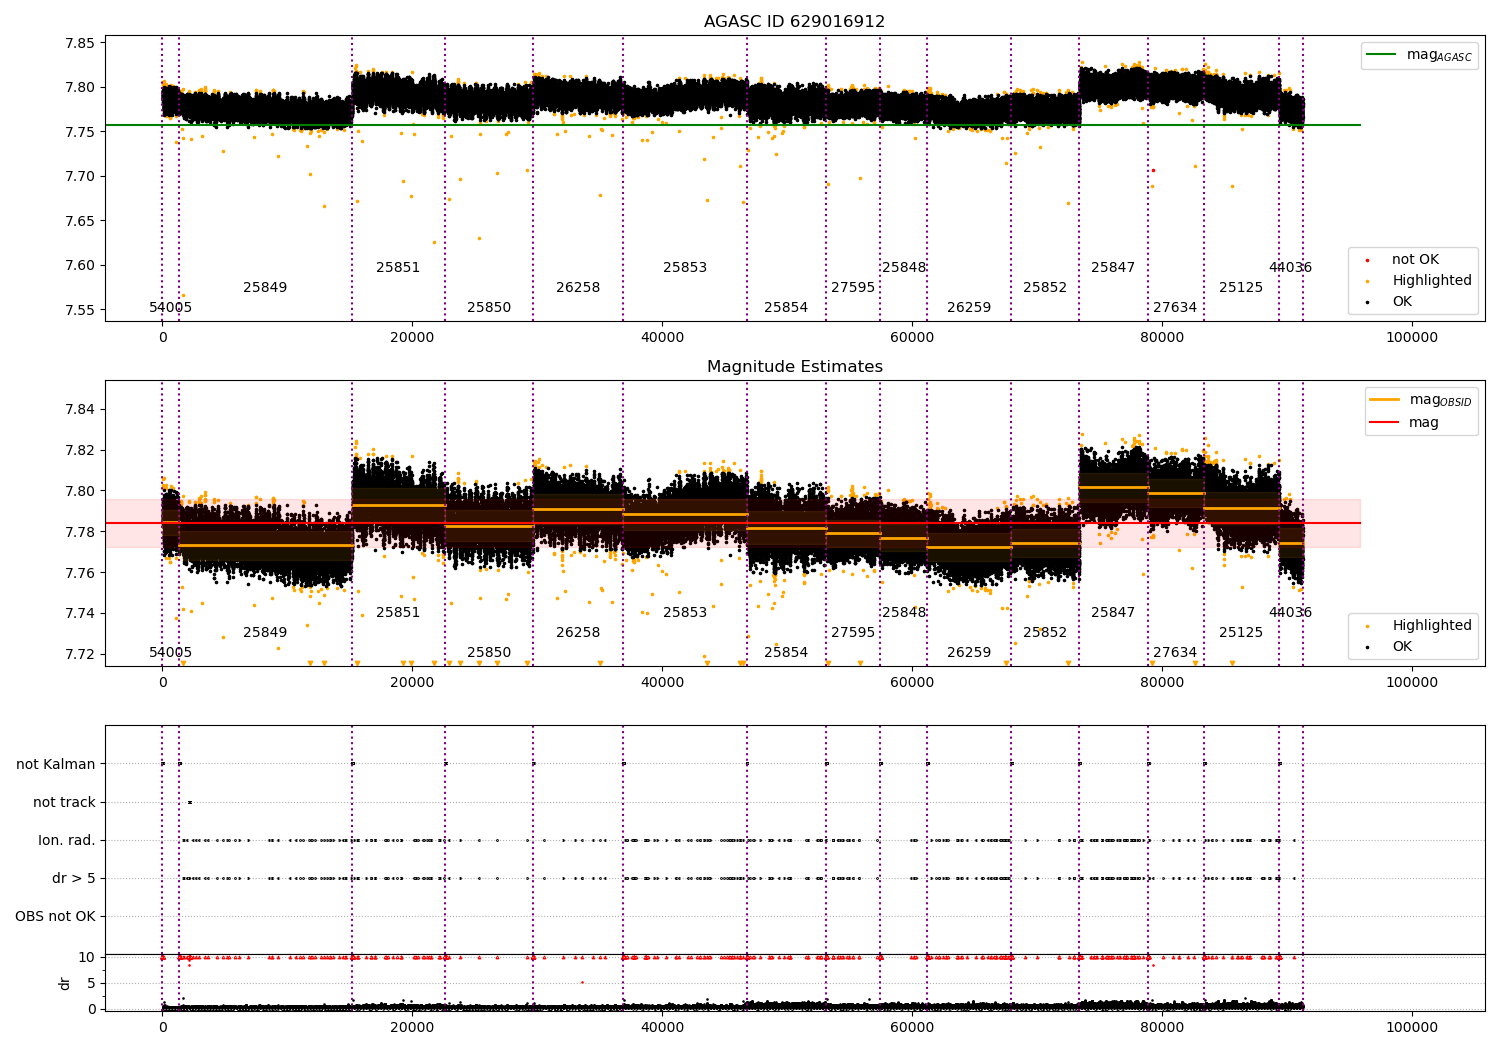This screenshot has width=1500, height=1050.
Task: Click obsid label 27595 in the Magnitude Estimates panel
Action: (x=853, y=633)
